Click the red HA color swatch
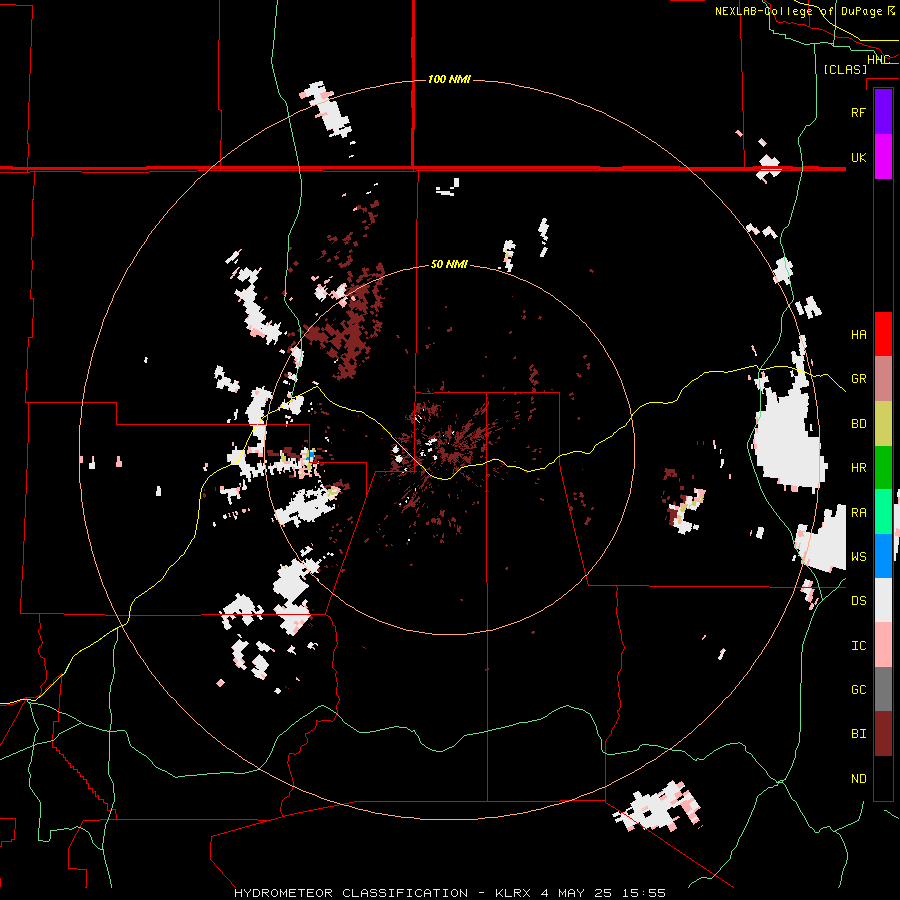This screenshot has height=900, width=900. pos(883,334)
